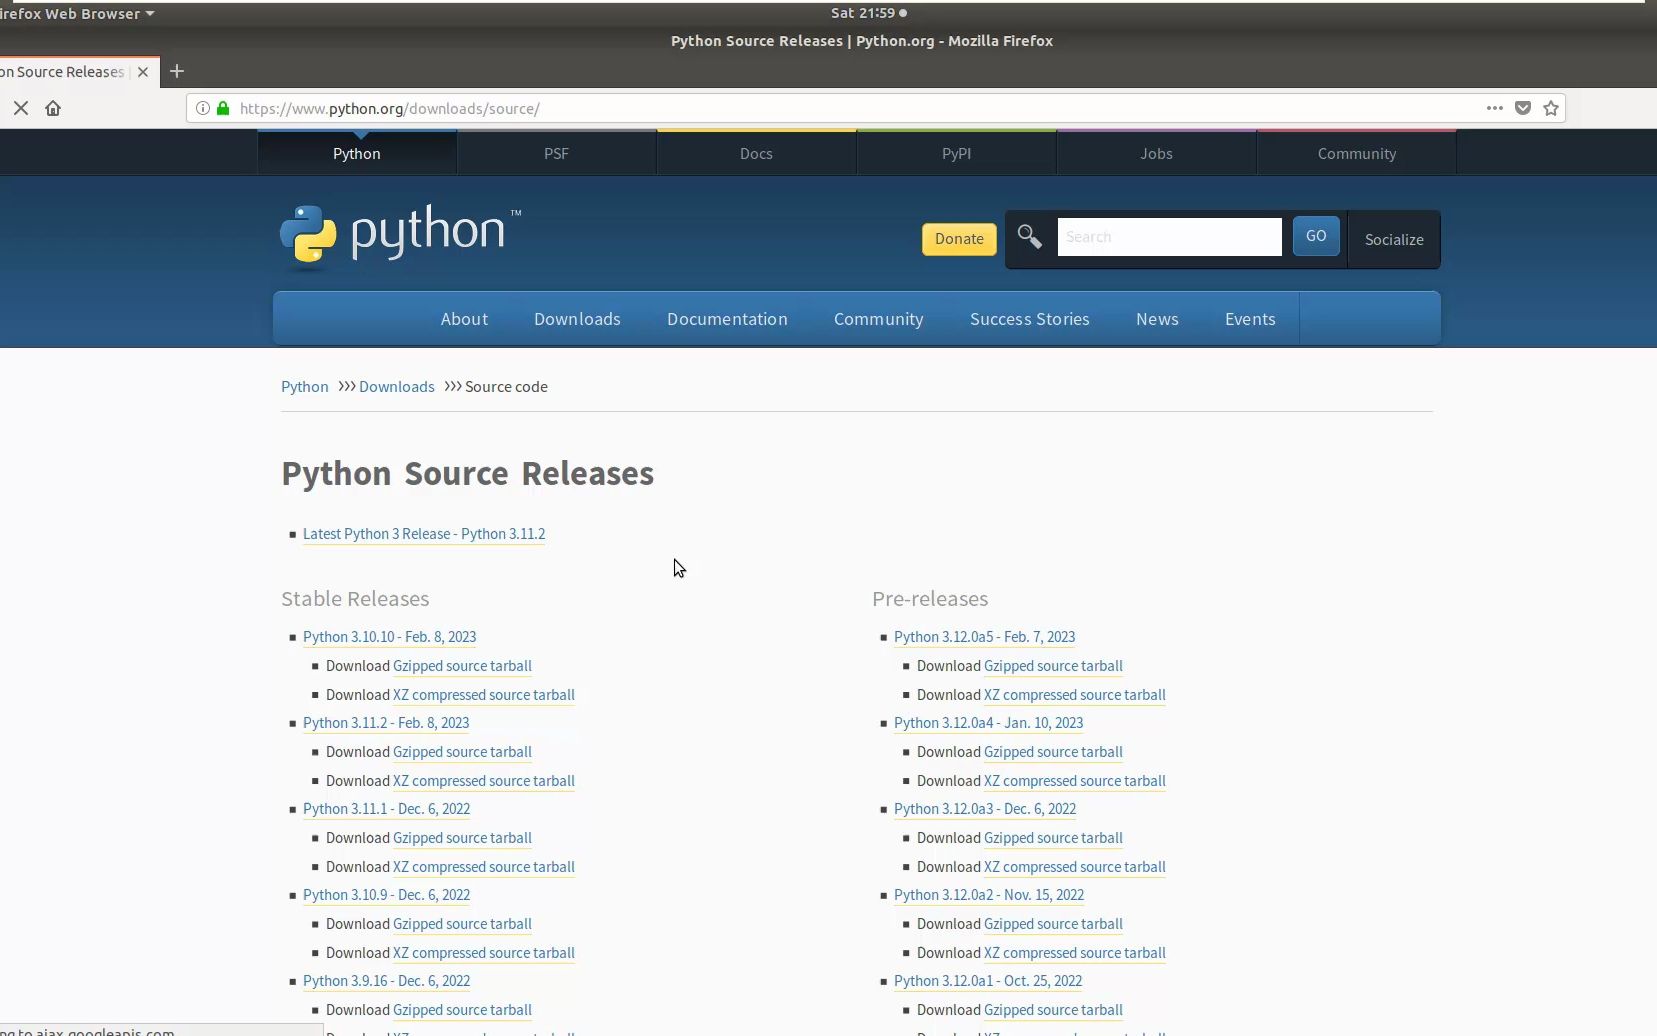Download XZ compressed tarball for Python 3.12.0a4
This screenshot has height=1036, width=1657.
[x=1075, y=781]
